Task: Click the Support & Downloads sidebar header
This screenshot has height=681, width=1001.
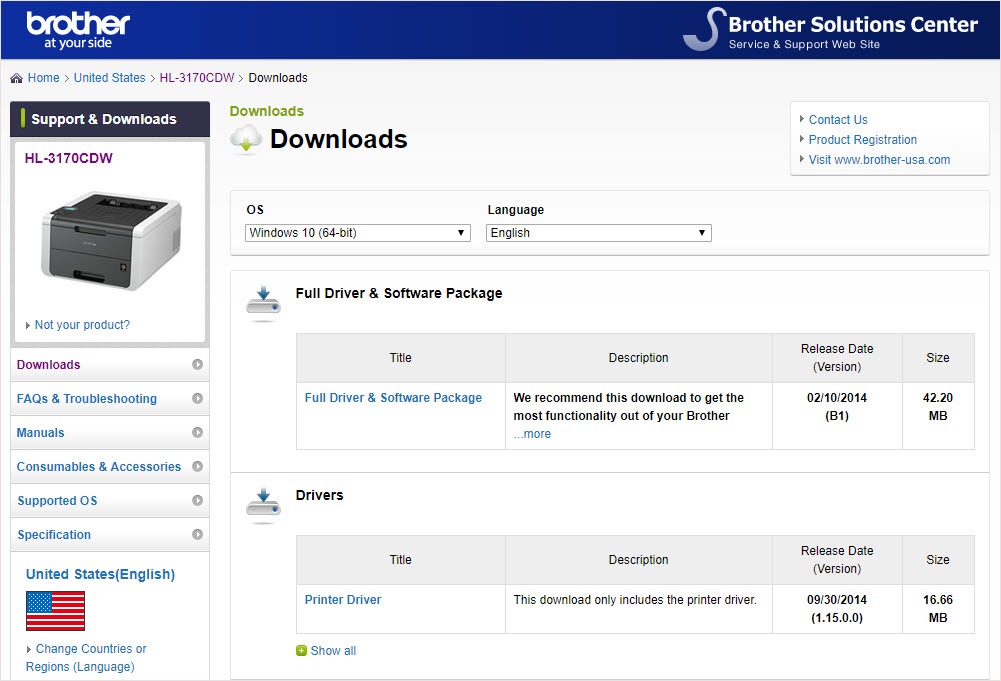Action: coord(110,119)
